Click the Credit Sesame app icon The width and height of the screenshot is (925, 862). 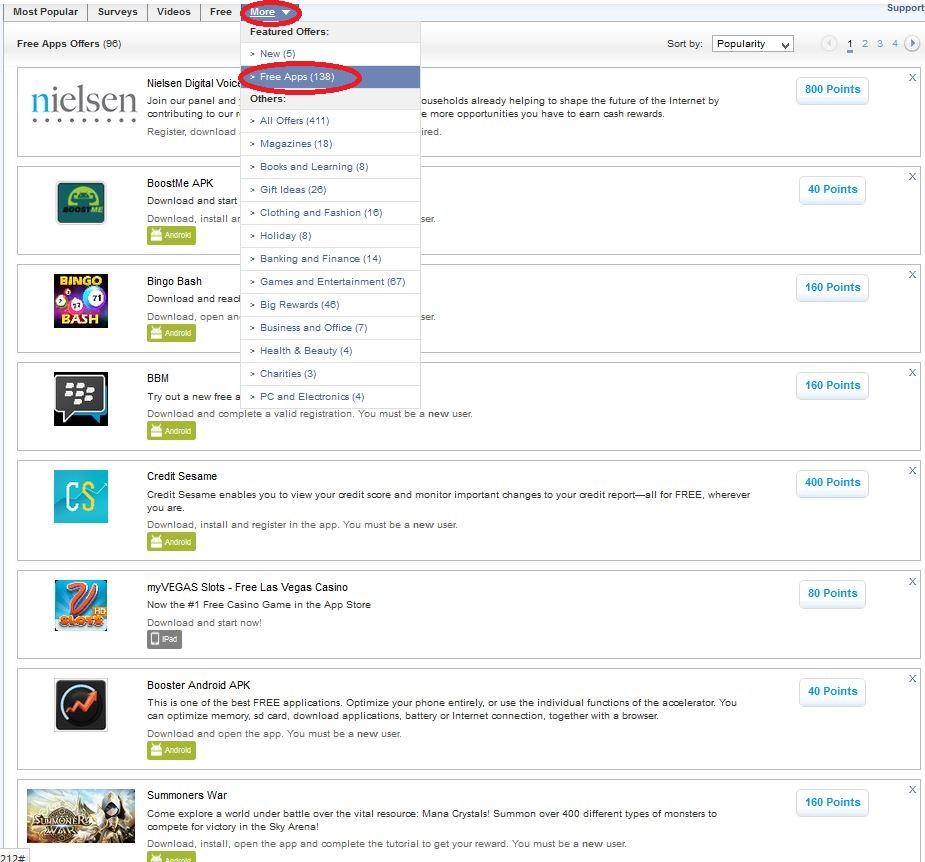[81, 496]
